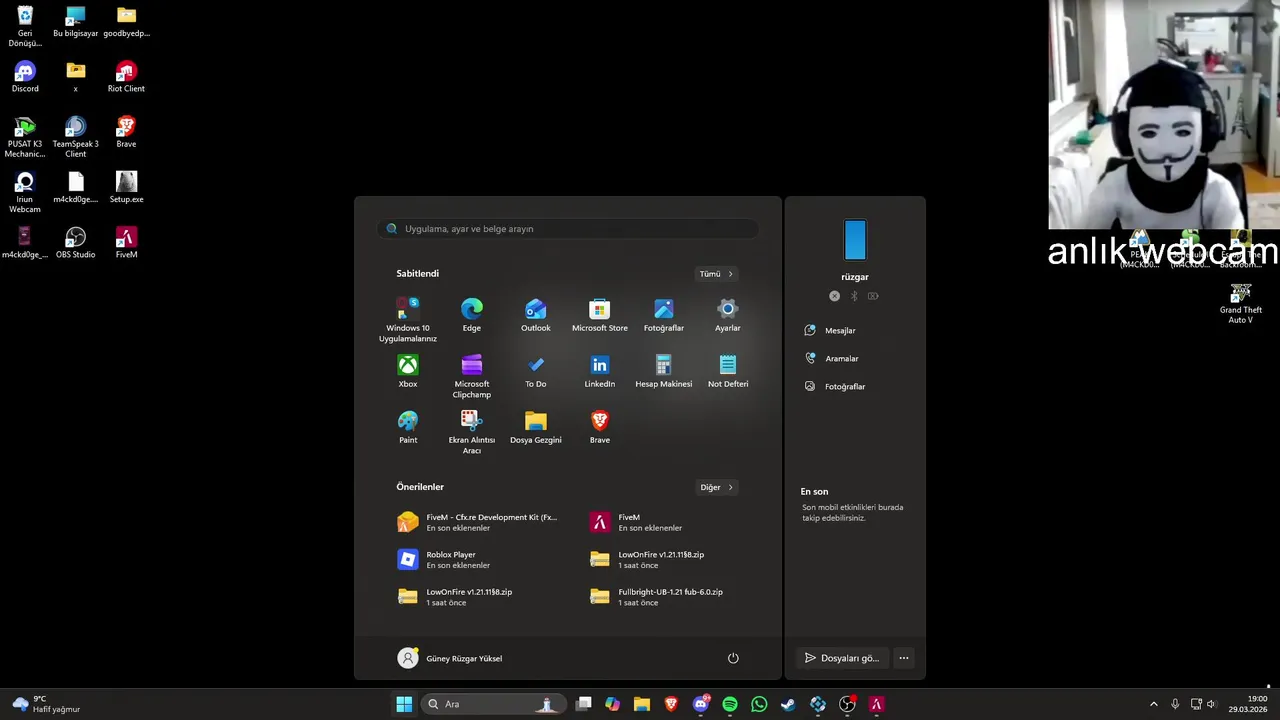Select TeamSpeak 3 Client desktop icon
Image resolution: width=1280 pixels, height=720 pixels.
click(75, 137)
